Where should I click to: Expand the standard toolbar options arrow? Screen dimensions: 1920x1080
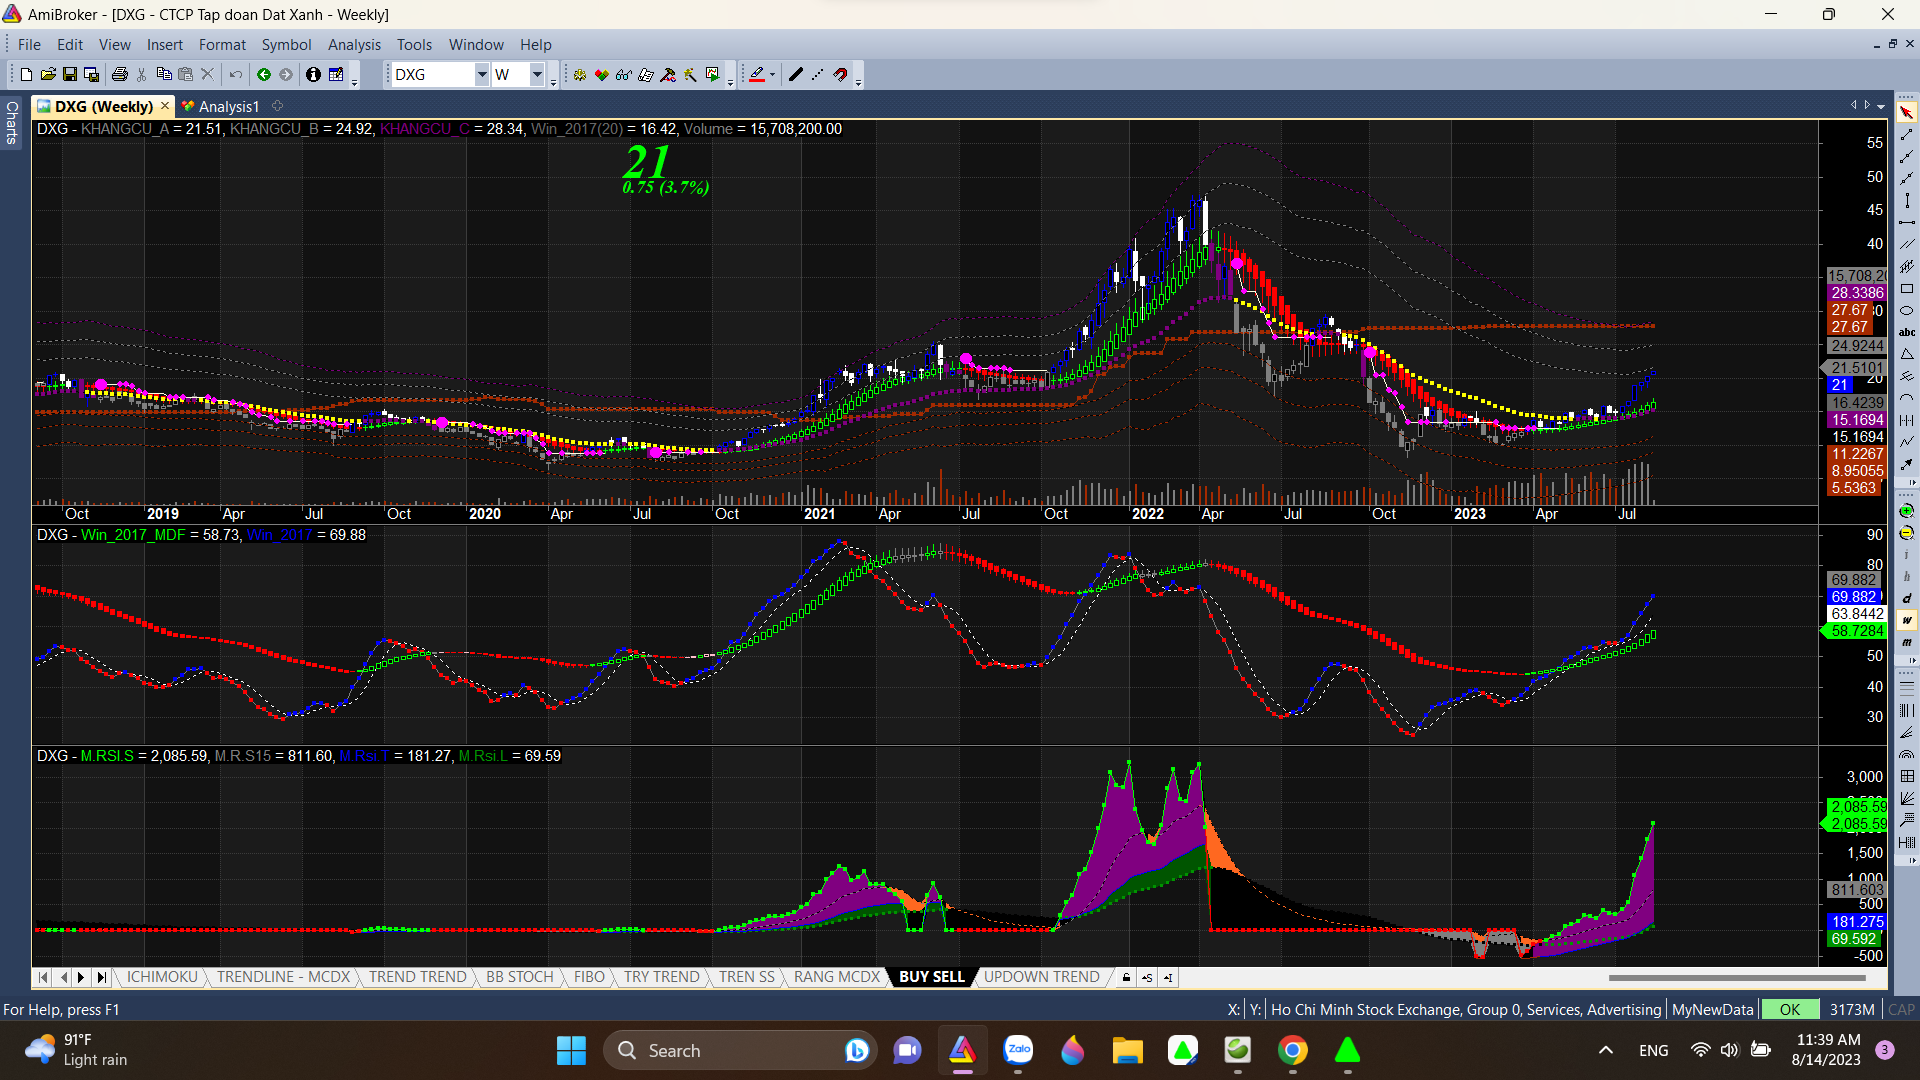coord(355,83)
